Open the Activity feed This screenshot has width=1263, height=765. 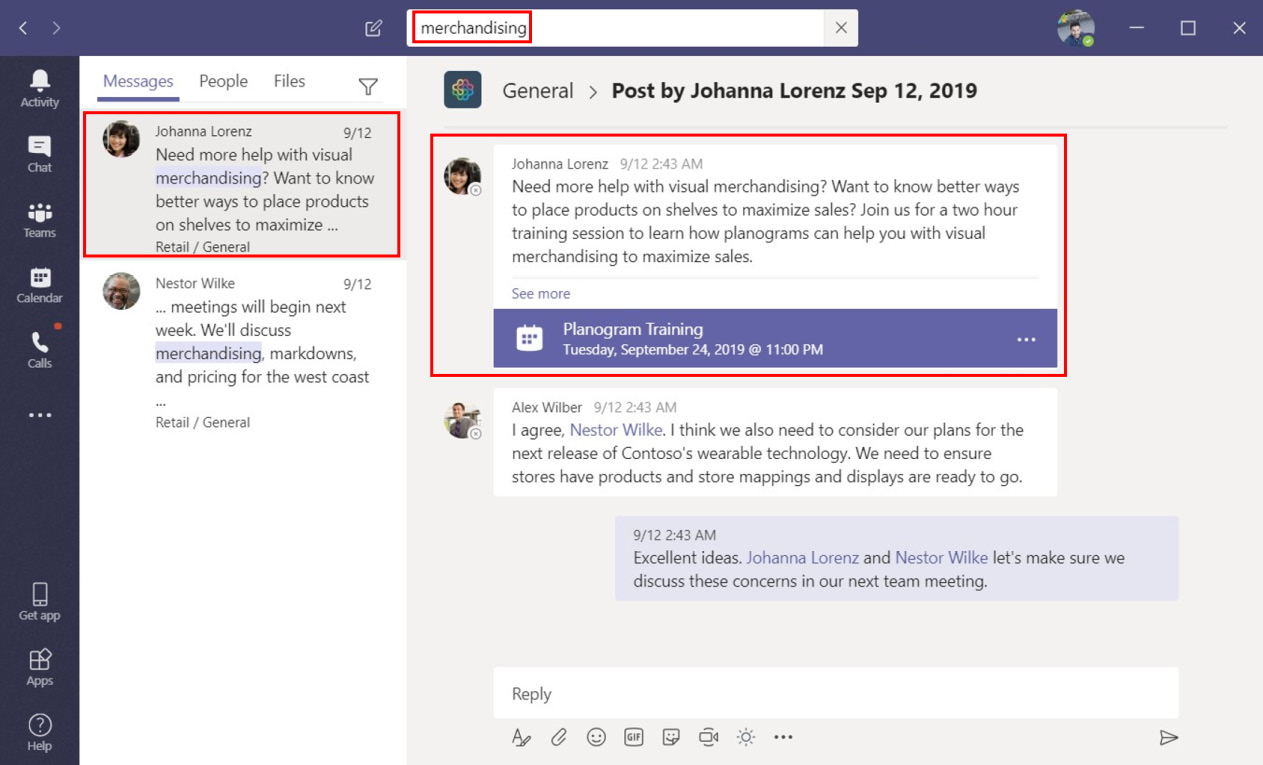(x=40, y=88)
